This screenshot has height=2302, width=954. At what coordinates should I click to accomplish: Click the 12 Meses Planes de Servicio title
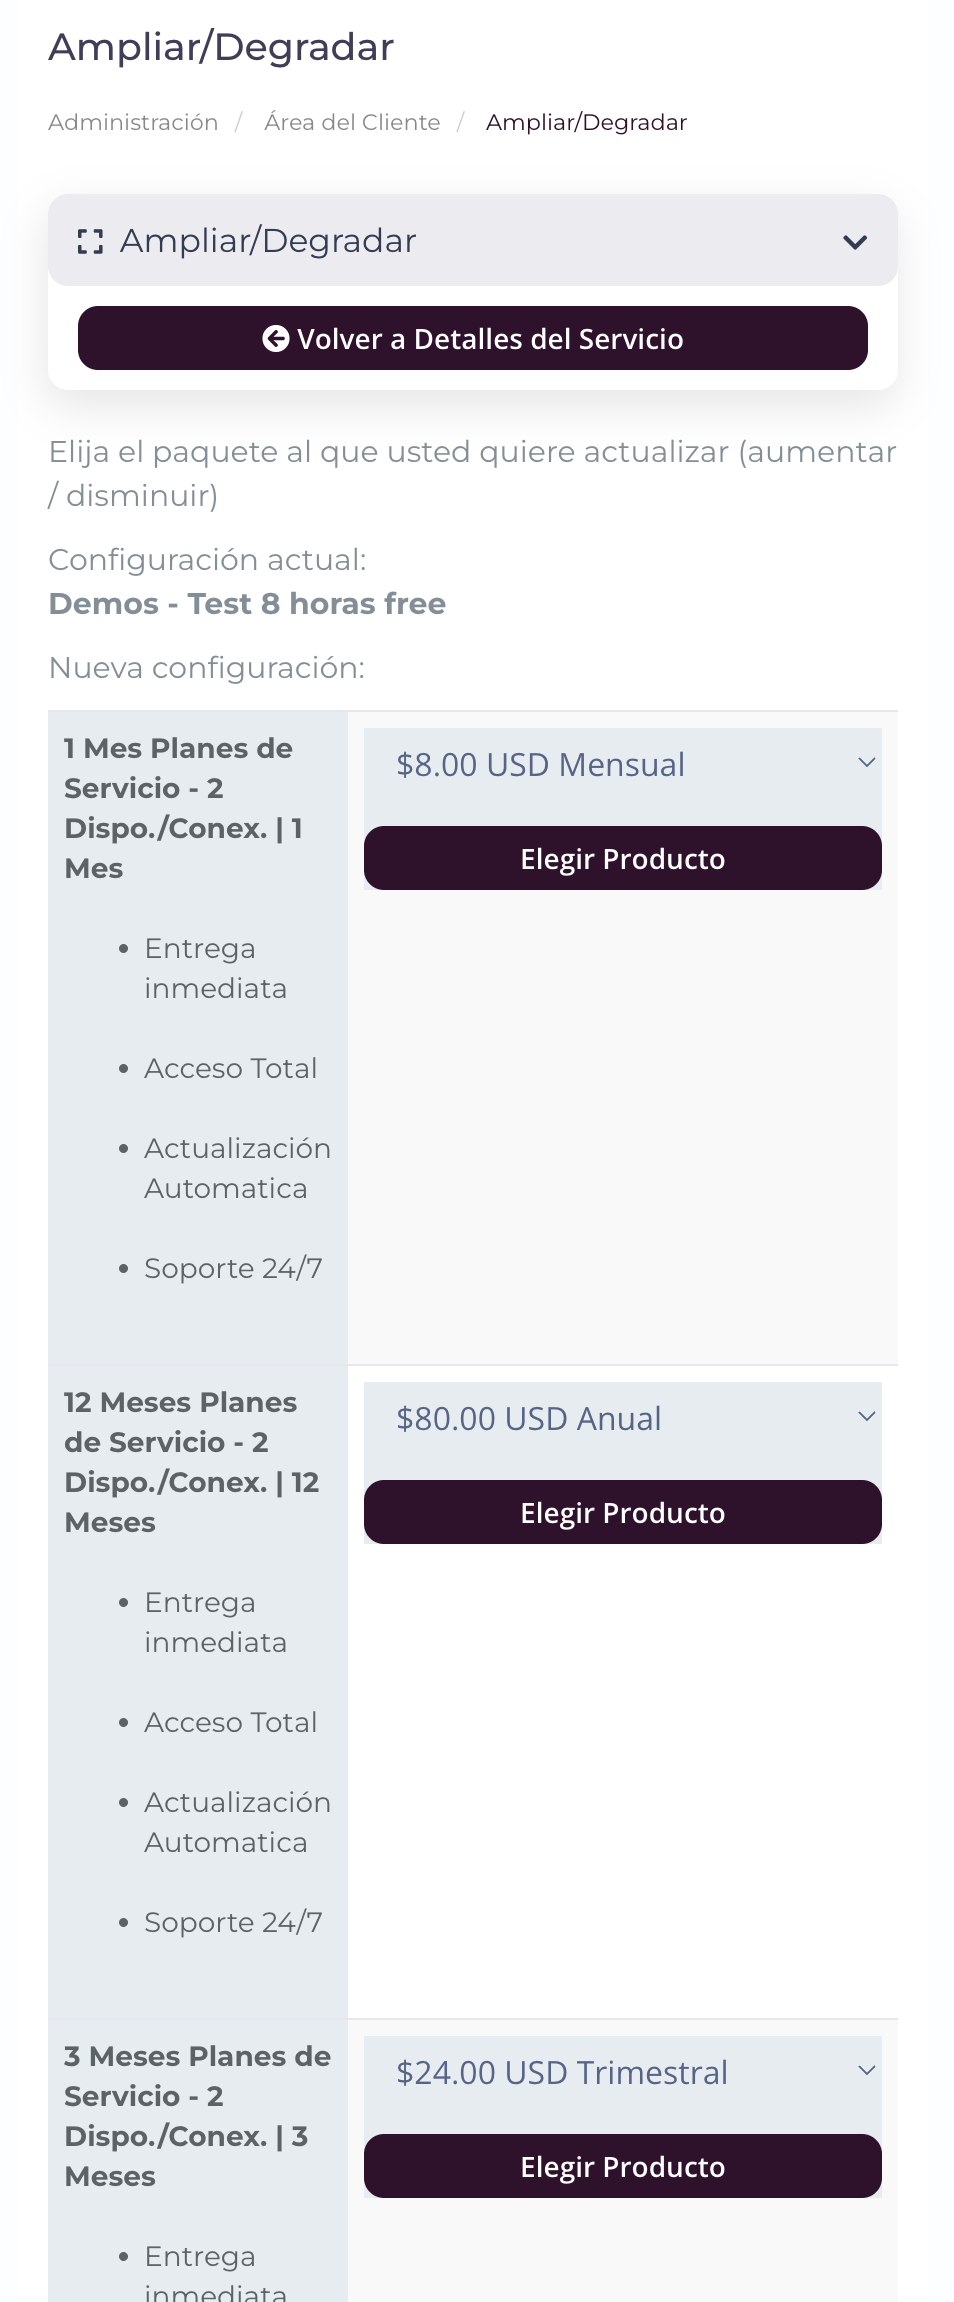tap(192, 1462)
